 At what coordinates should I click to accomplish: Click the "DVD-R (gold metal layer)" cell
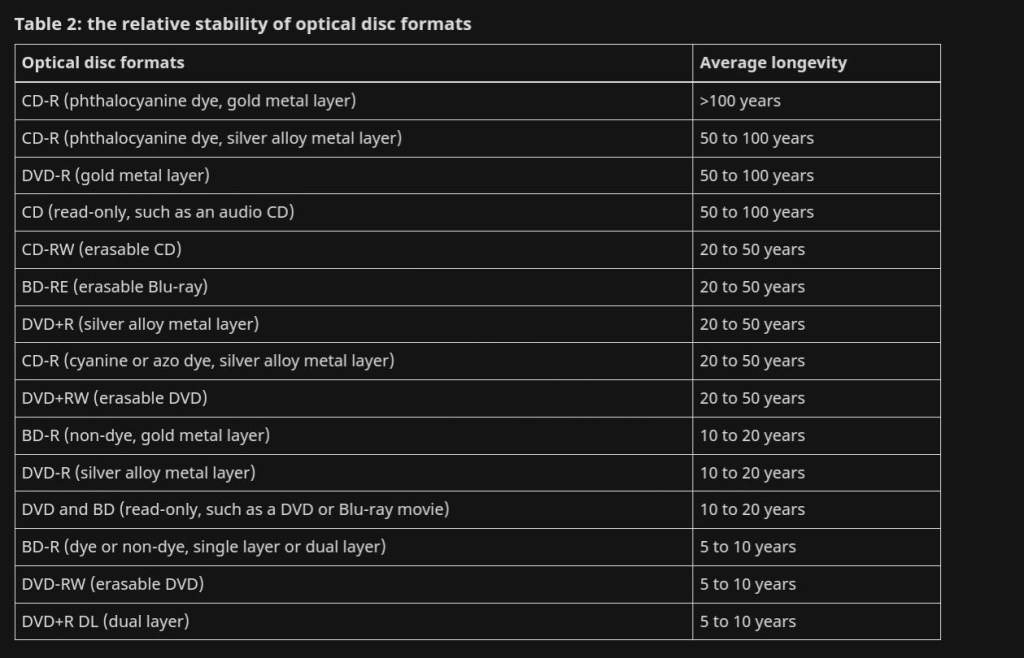click(x=116, y=175)
